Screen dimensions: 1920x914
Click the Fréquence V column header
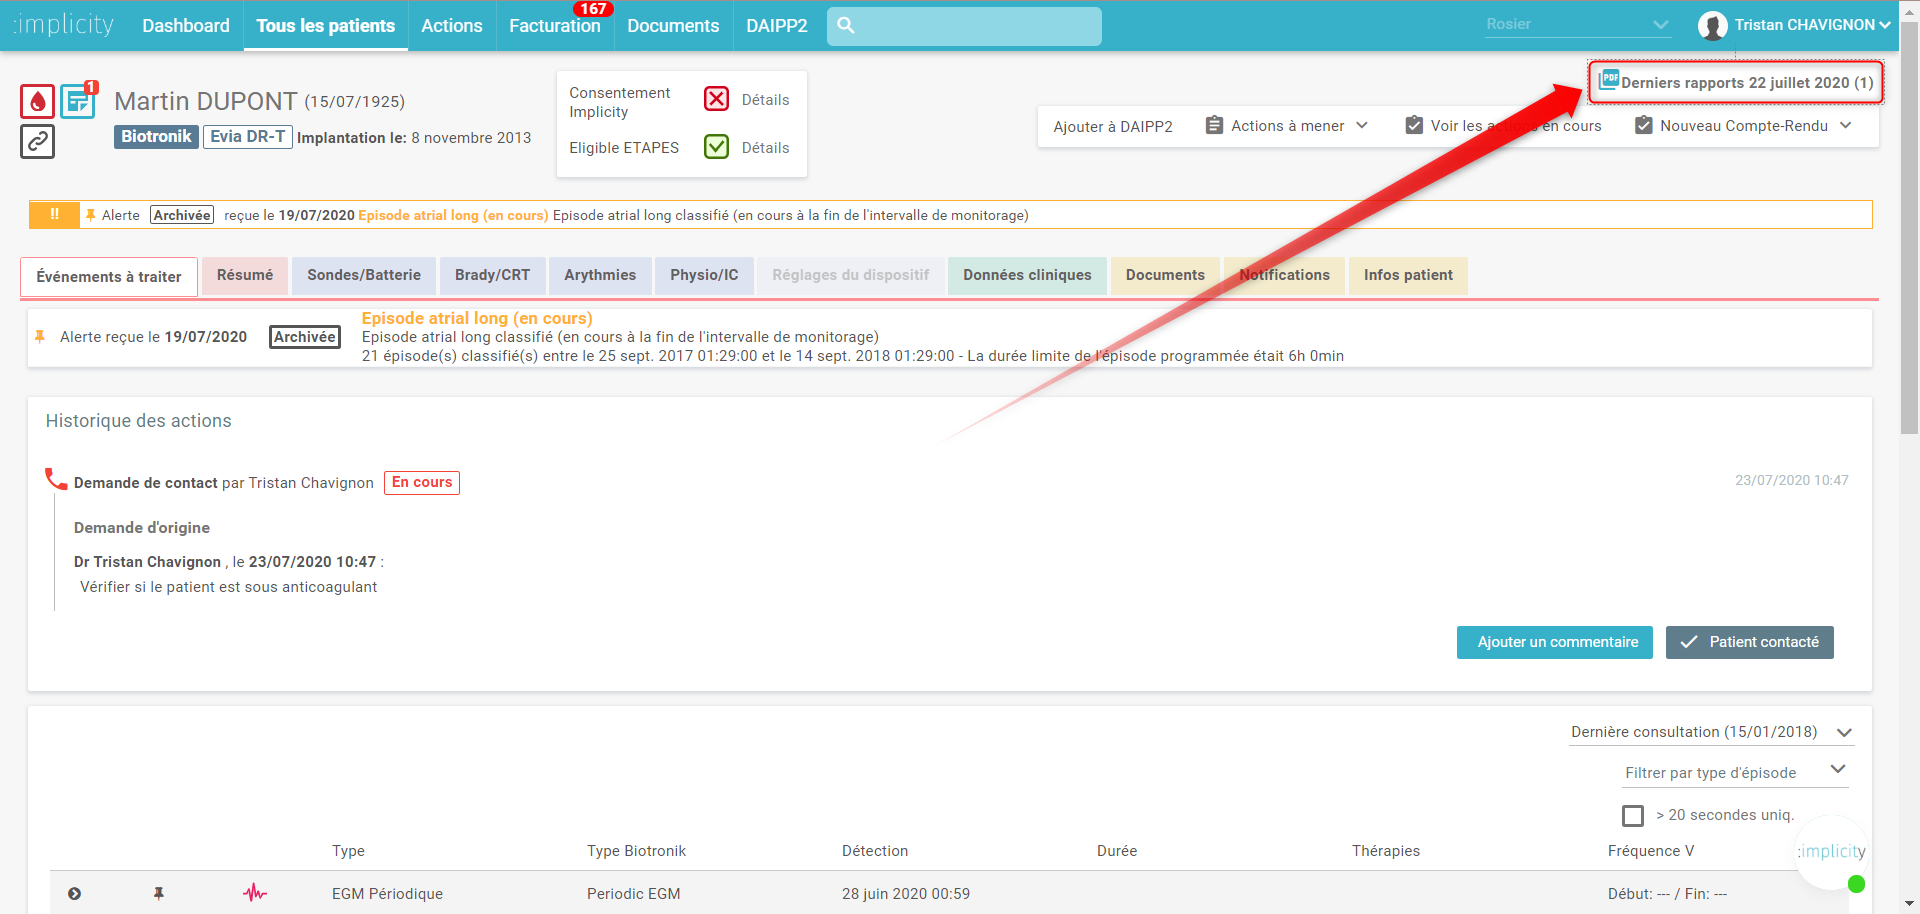pos(1651,851)
